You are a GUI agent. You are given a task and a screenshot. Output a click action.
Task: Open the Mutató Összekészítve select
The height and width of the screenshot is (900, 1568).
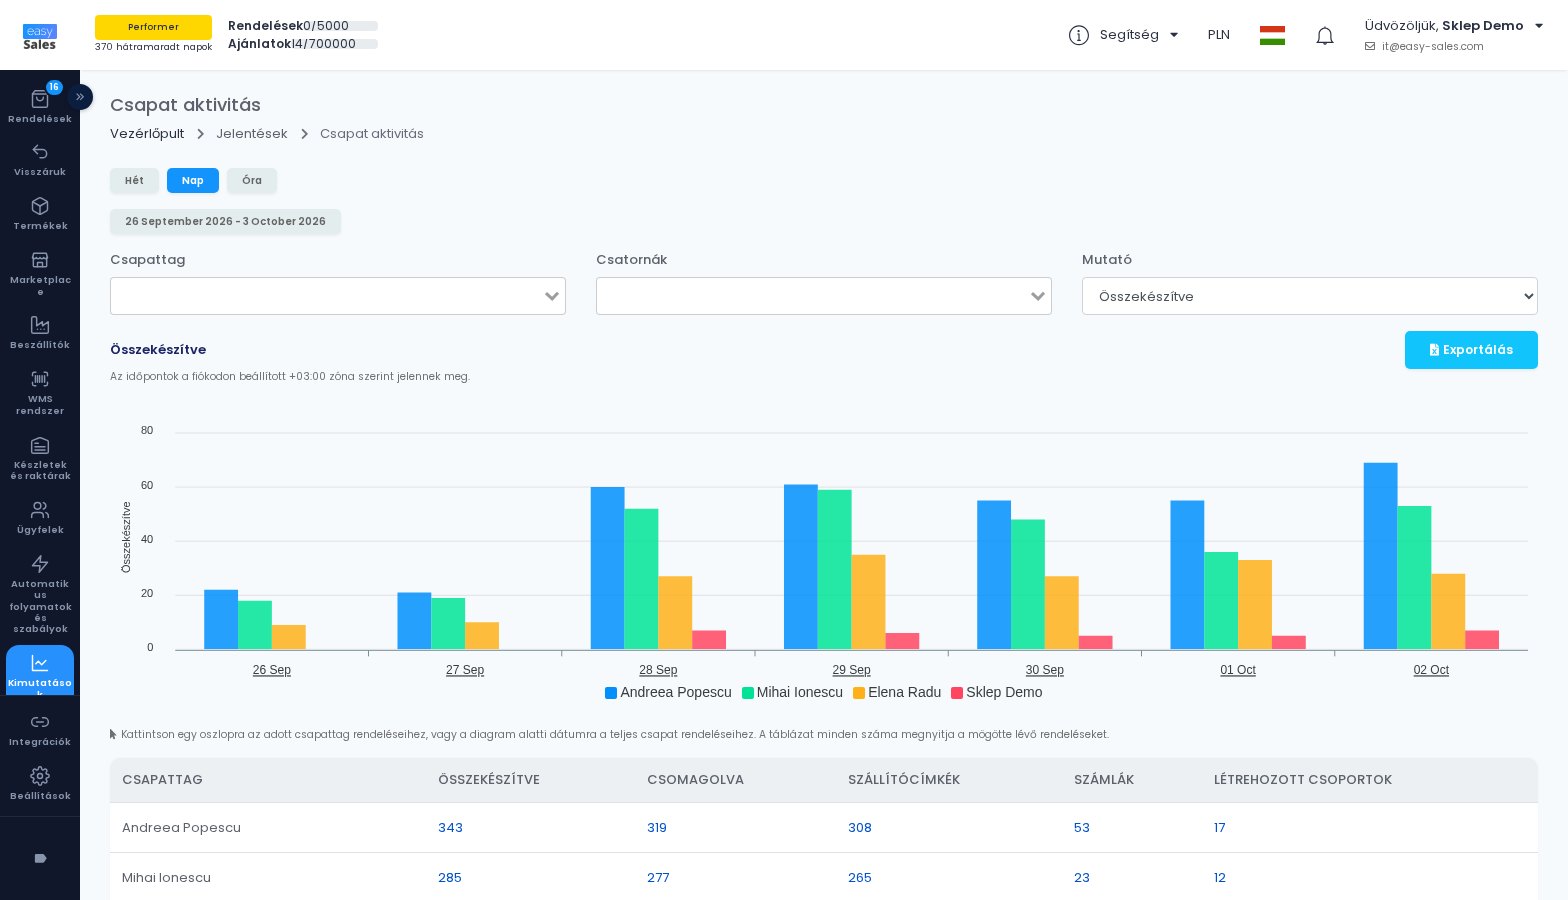1310,296
